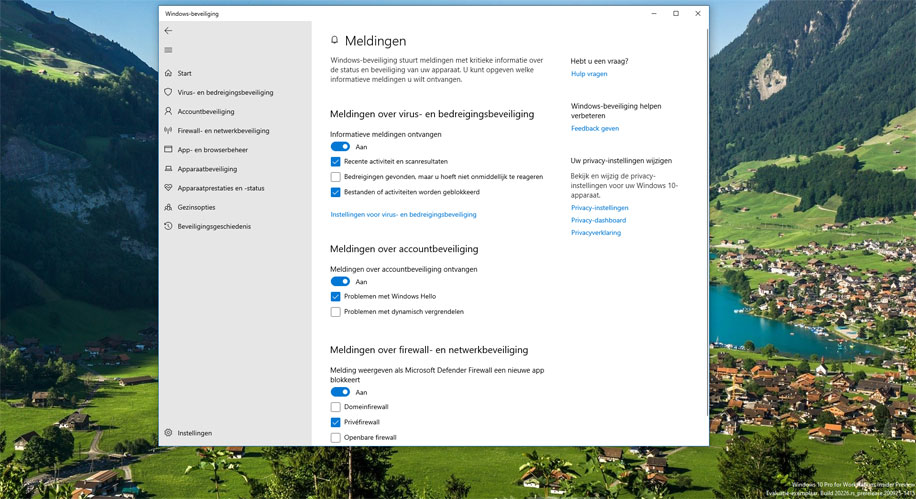Click the Gezinsopties family icon
The height and width of the screenshot is (499, 916).
coord(168,207)
